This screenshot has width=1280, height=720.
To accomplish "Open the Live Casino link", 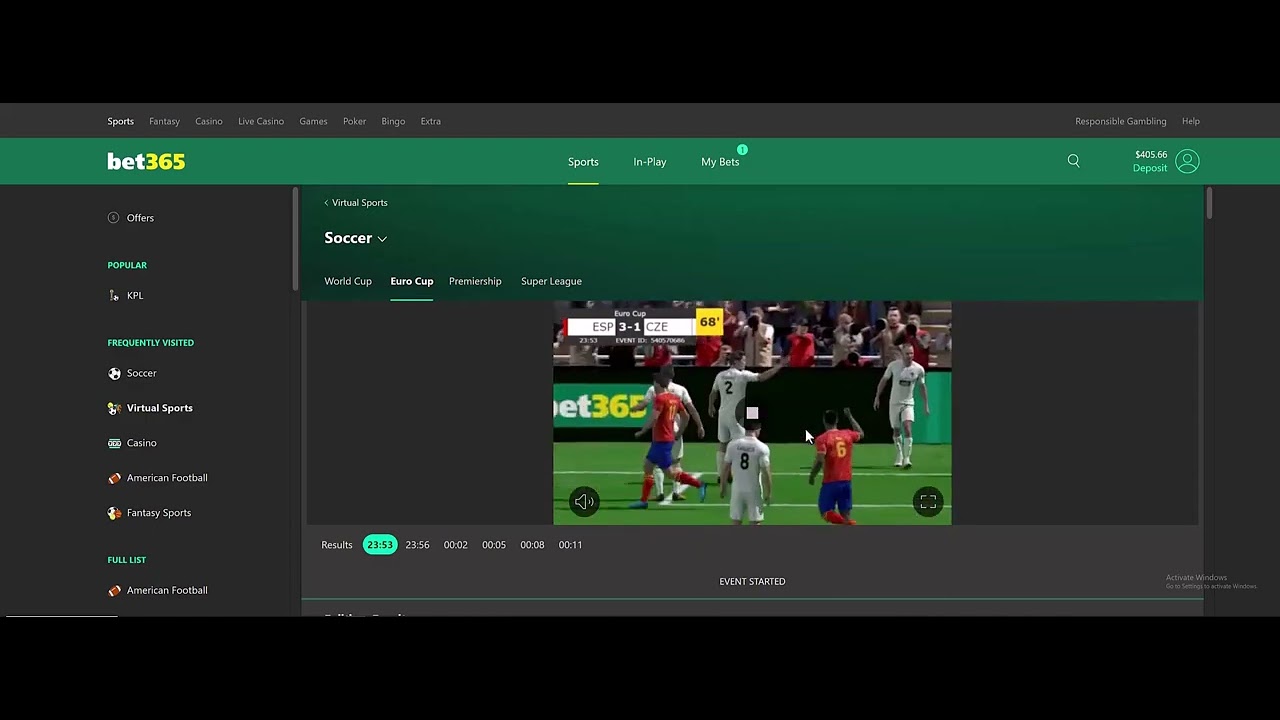I will pyautogui.click(x=261, y=121).
